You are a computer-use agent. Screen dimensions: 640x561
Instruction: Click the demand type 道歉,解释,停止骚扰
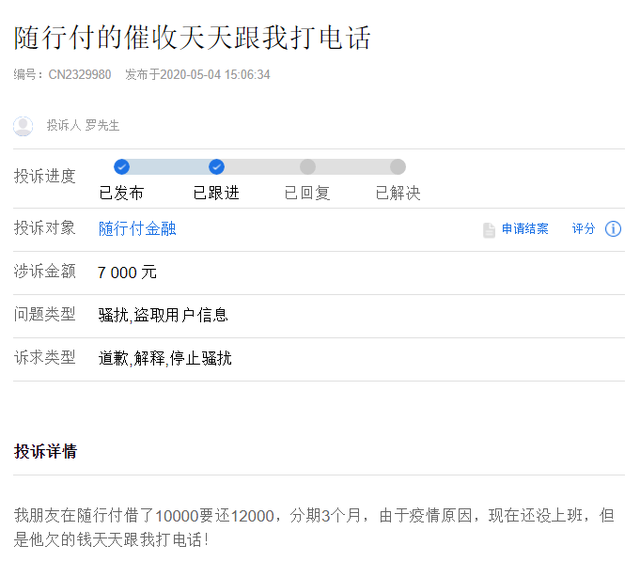click(x=165, y=358)
